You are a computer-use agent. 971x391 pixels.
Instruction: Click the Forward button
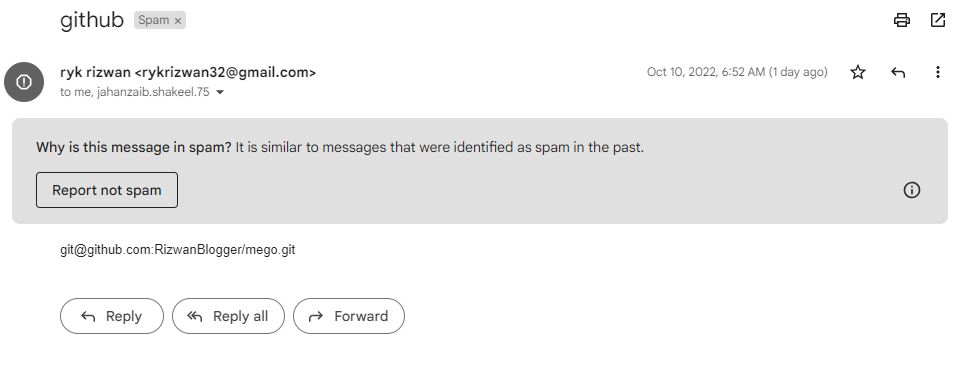(349, 316)
